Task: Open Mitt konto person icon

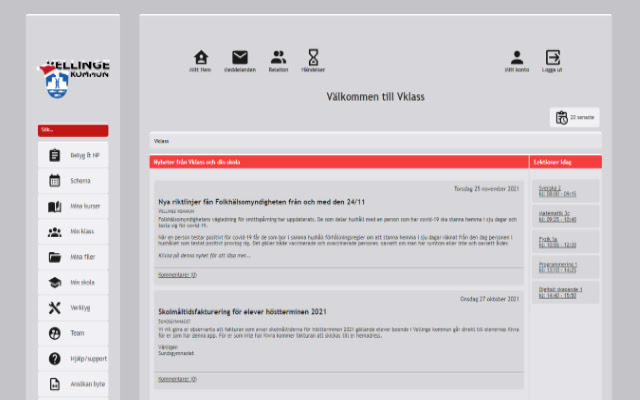Action: pyautogui.click(x=517, y=60)
